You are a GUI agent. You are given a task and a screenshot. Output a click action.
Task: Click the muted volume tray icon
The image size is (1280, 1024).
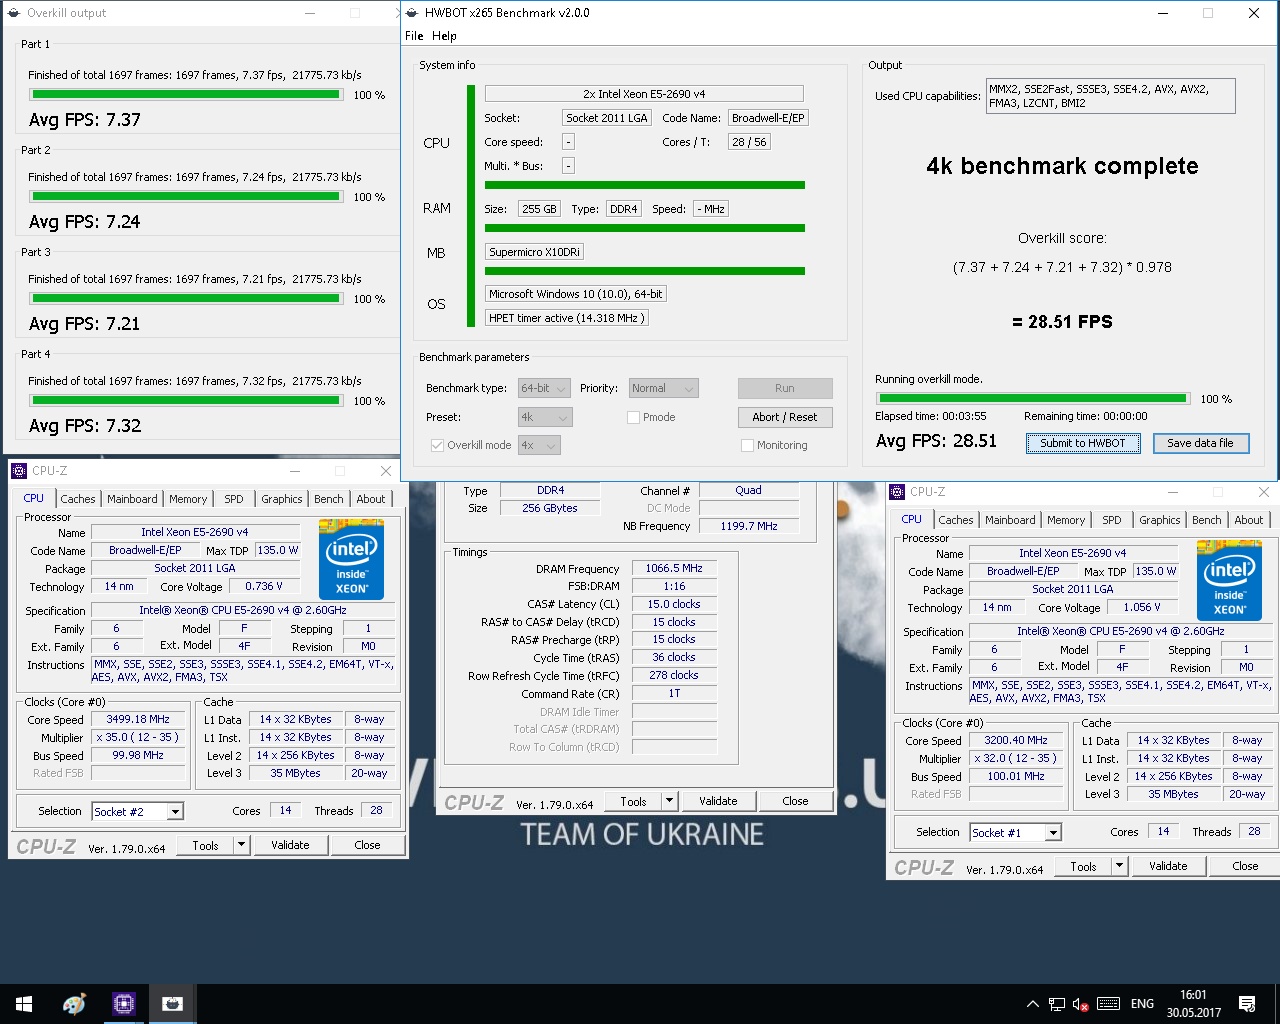1081,1004
